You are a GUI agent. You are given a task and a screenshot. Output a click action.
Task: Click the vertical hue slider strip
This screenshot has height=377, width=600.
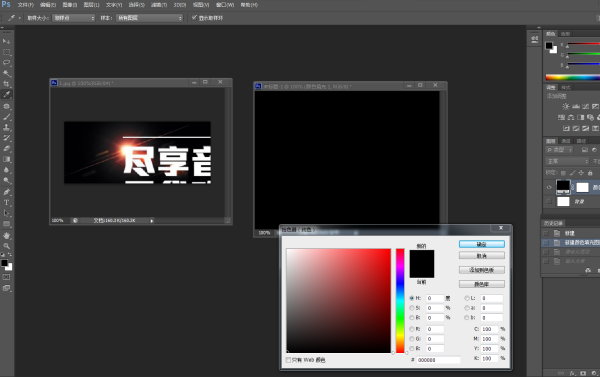(x=400, y=301)
